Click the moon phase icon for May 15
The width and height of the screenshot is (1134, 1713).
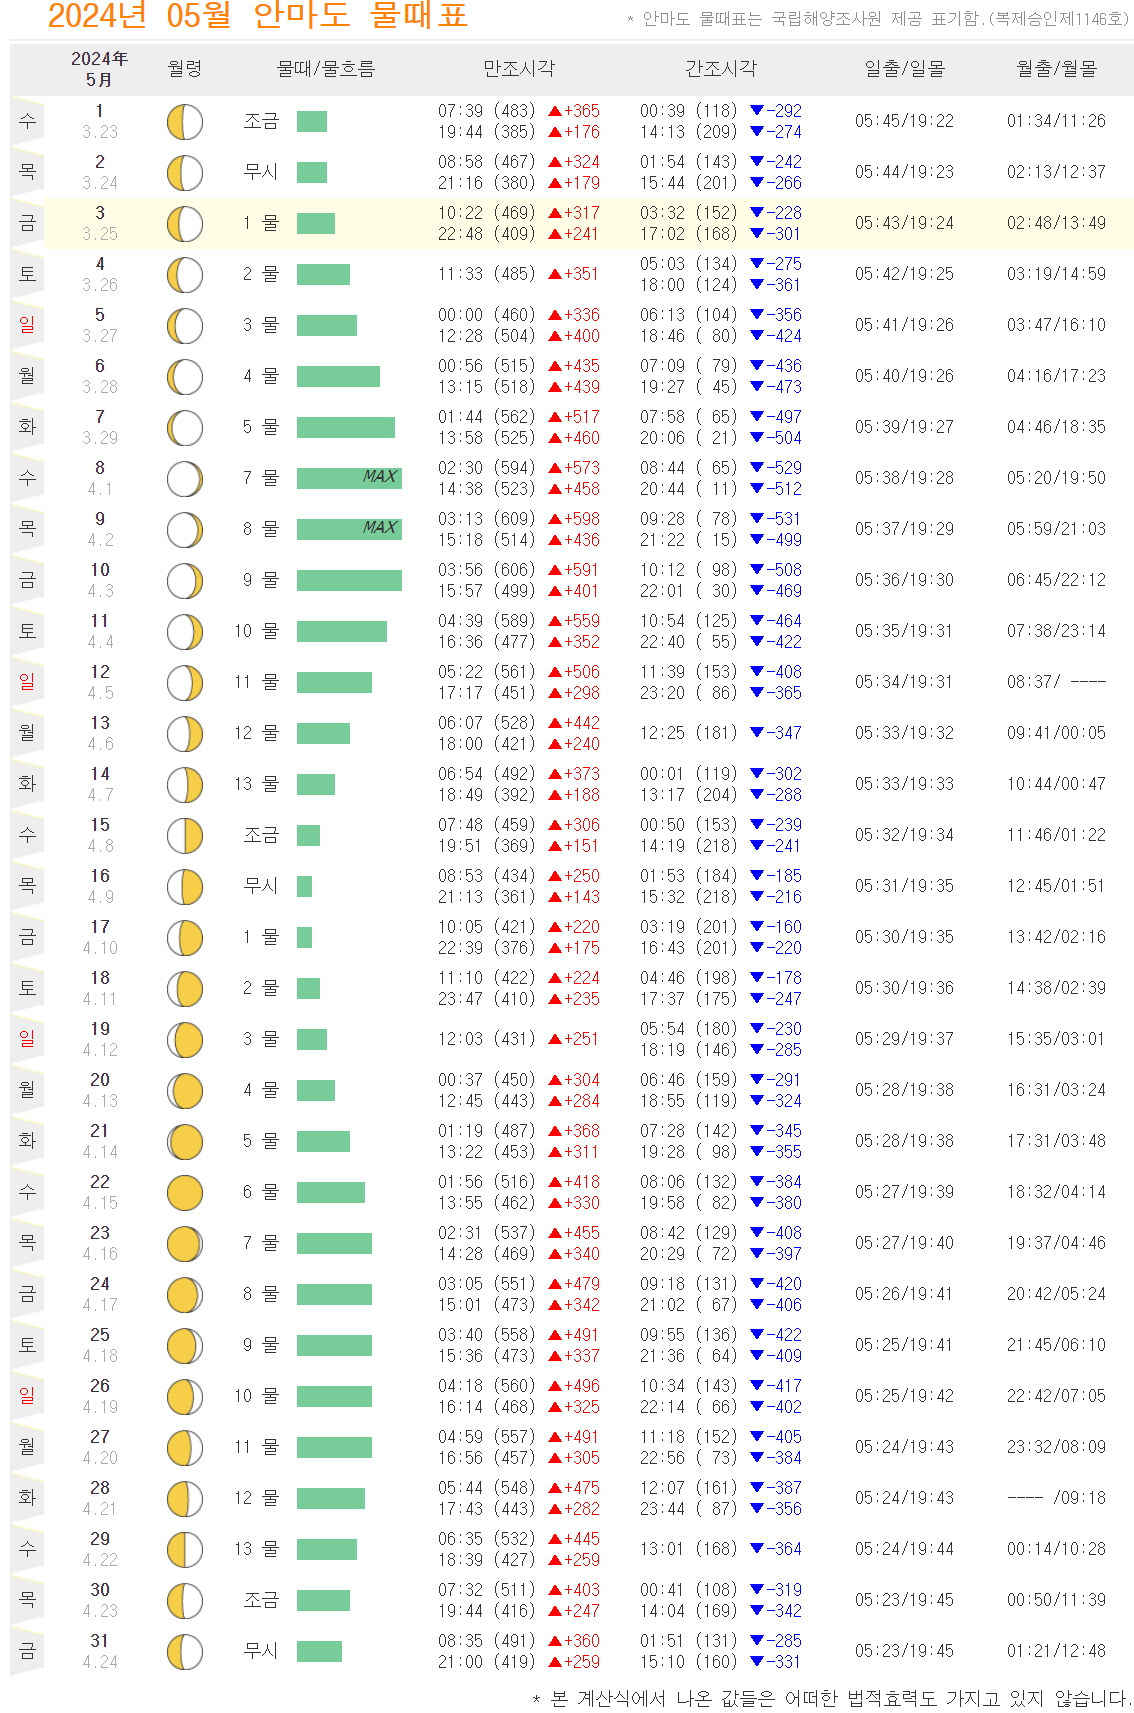tap(185, 836)
